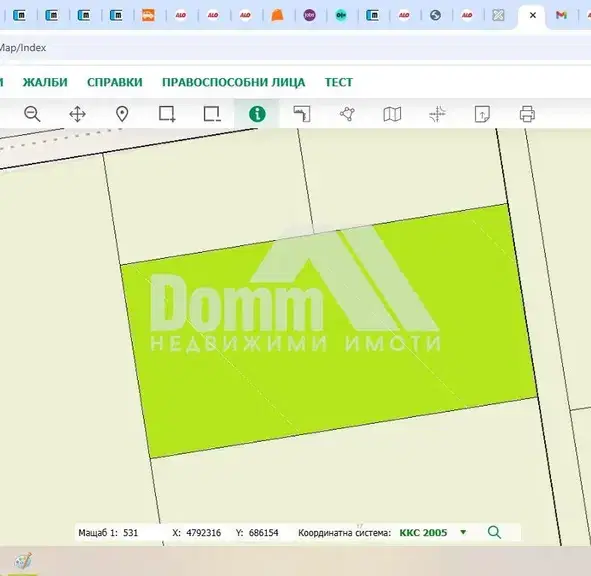Choose the location pin marker tool
This screenshot has width=591, height=576.
click(x=122, y=114)
